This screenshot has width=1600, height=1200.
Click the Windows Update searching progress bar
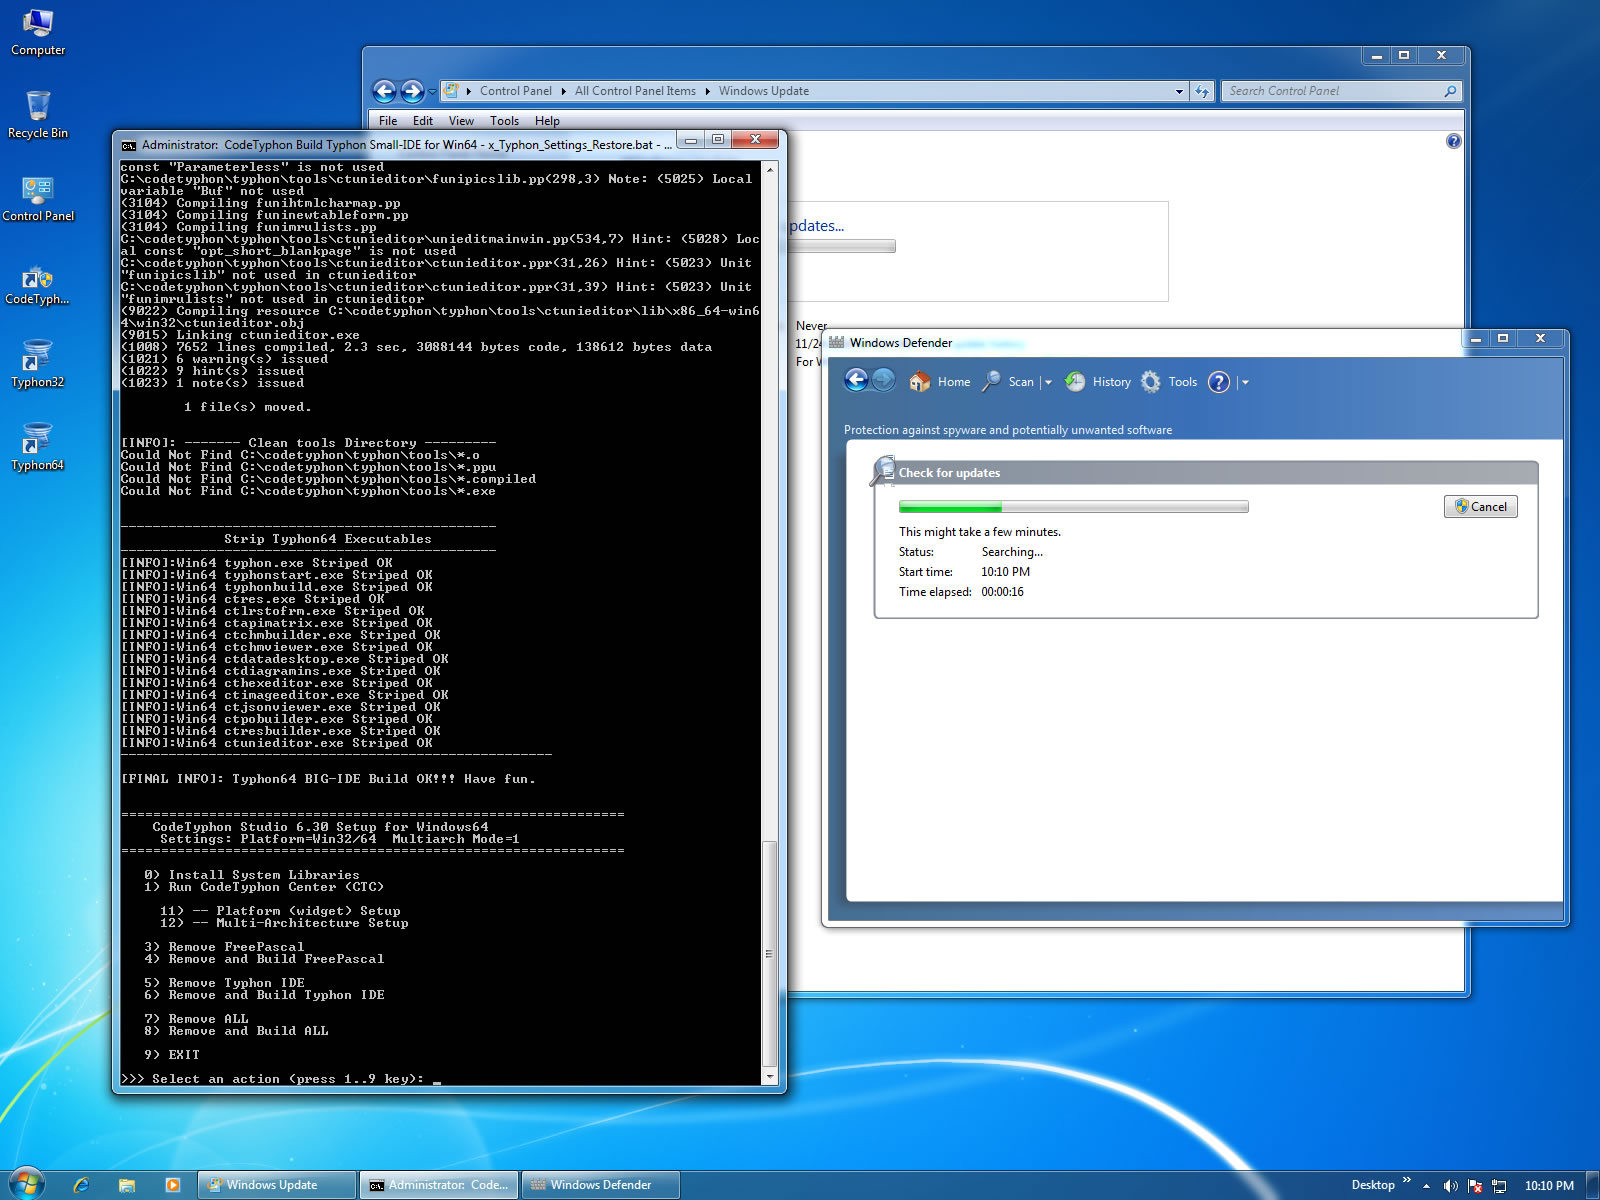(x=842, y=246)
